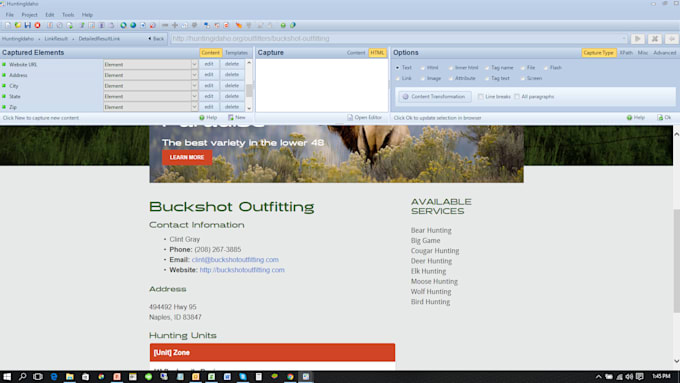Click the volume icon in system tray
The image size is (680, 383).
click(629, 376)
